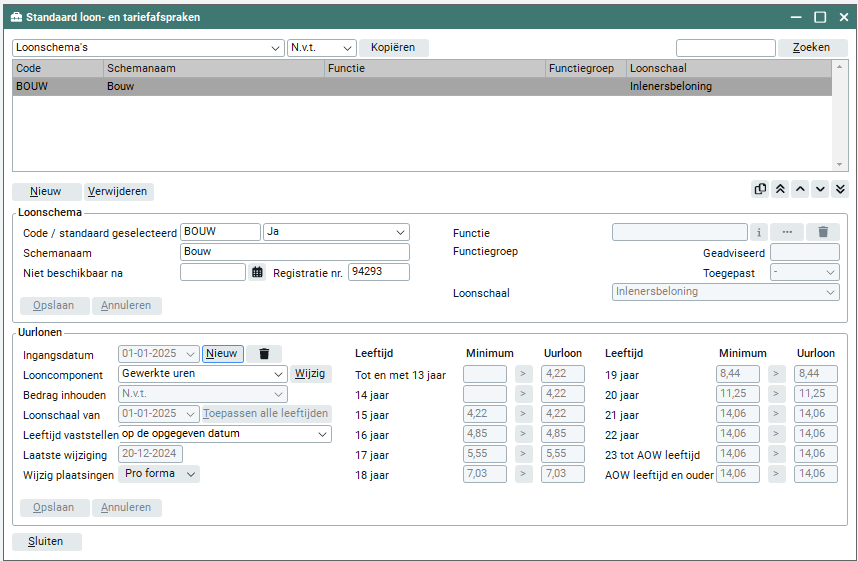
Task: Copy 15 jaar minimum to uurloon arrow
Action: click(524, 414)
